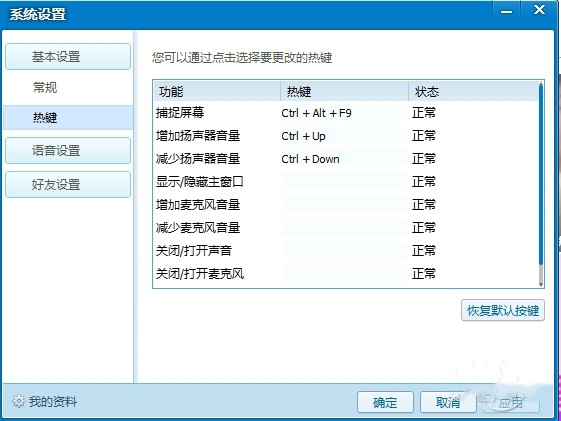Click the empty hotkey field for 增加麦克风音量

point(344,205)
